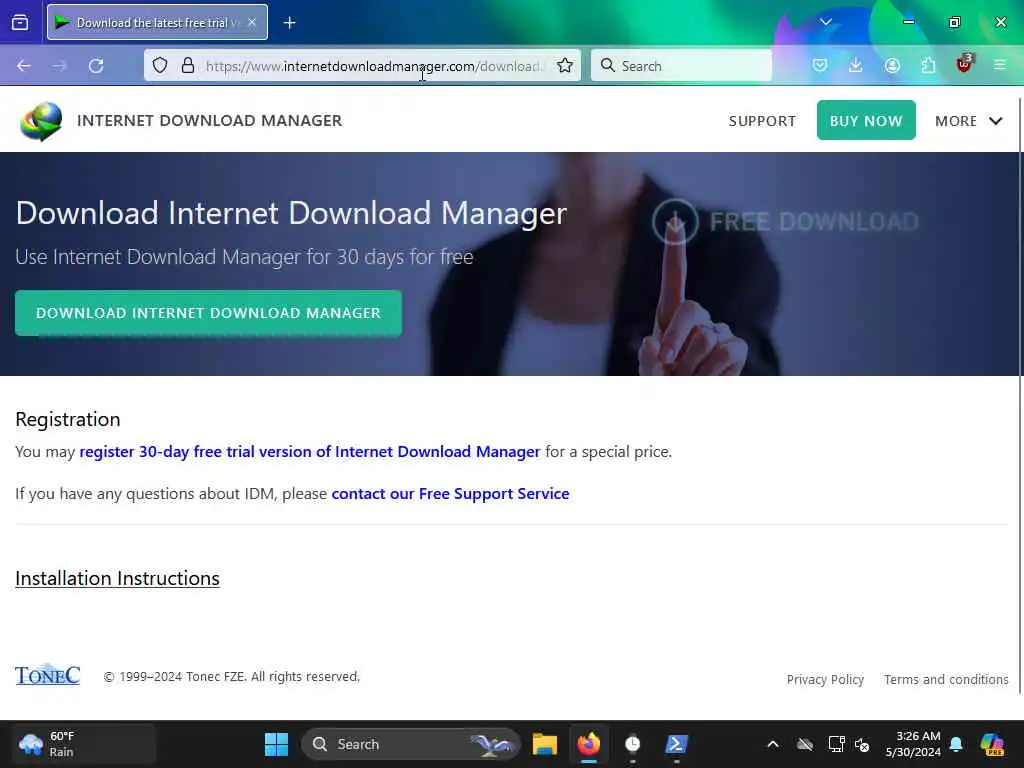Click the 1999–2024 Tonec FZE copyright text

(x=232, y=677)
